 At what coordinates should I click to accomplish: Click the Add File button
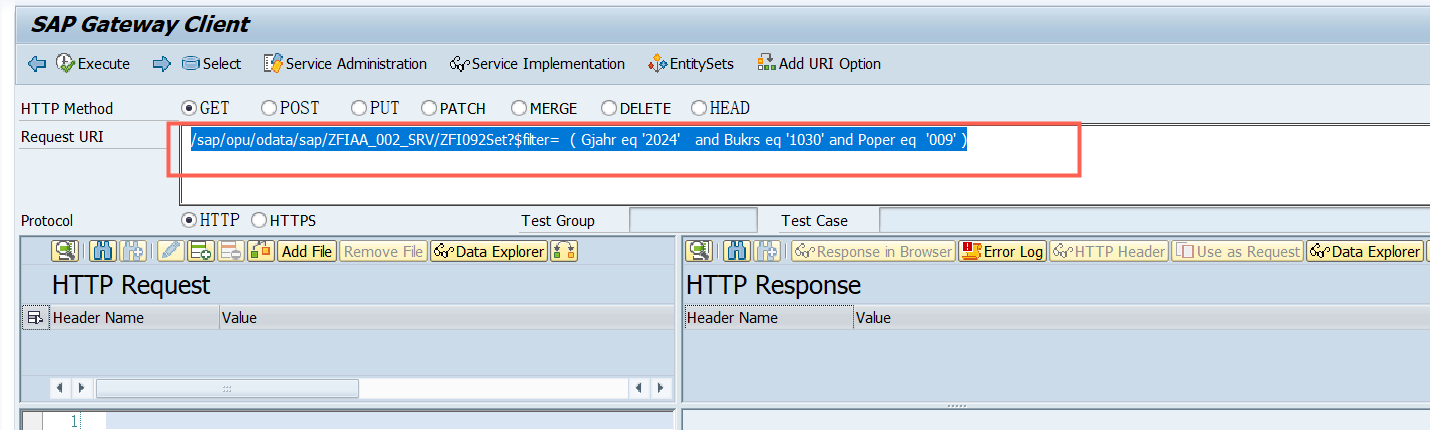tap(307, 251)
